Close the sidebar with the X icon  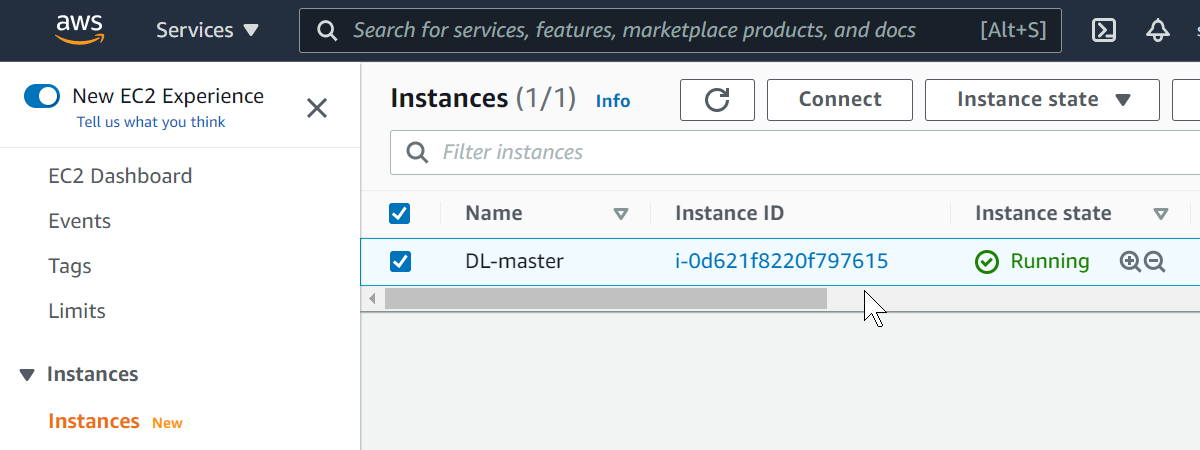pyautogui.click(x=317, y=108)
